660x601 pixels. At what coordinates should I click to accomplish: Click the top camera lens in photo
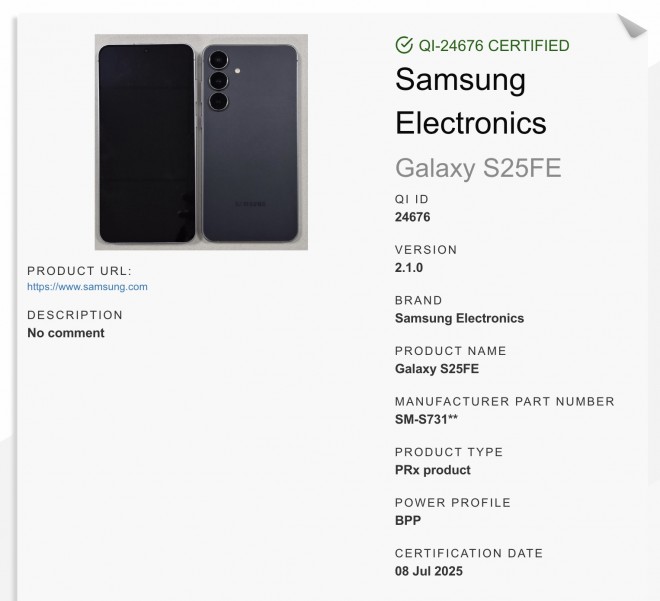coord(219,62)
